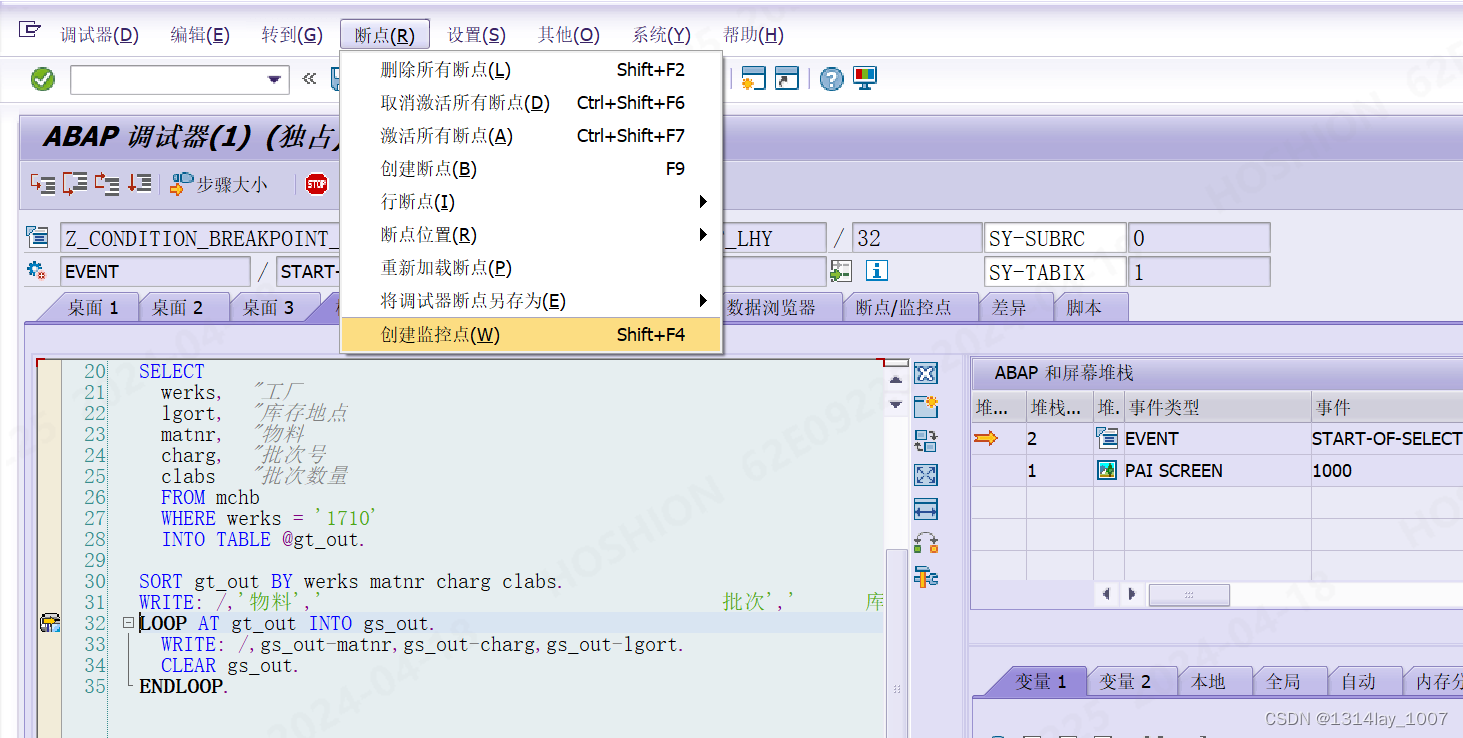Click the blue info icon in header
The width and height of the screenshot is (1463, 738).
pos(877,271)
